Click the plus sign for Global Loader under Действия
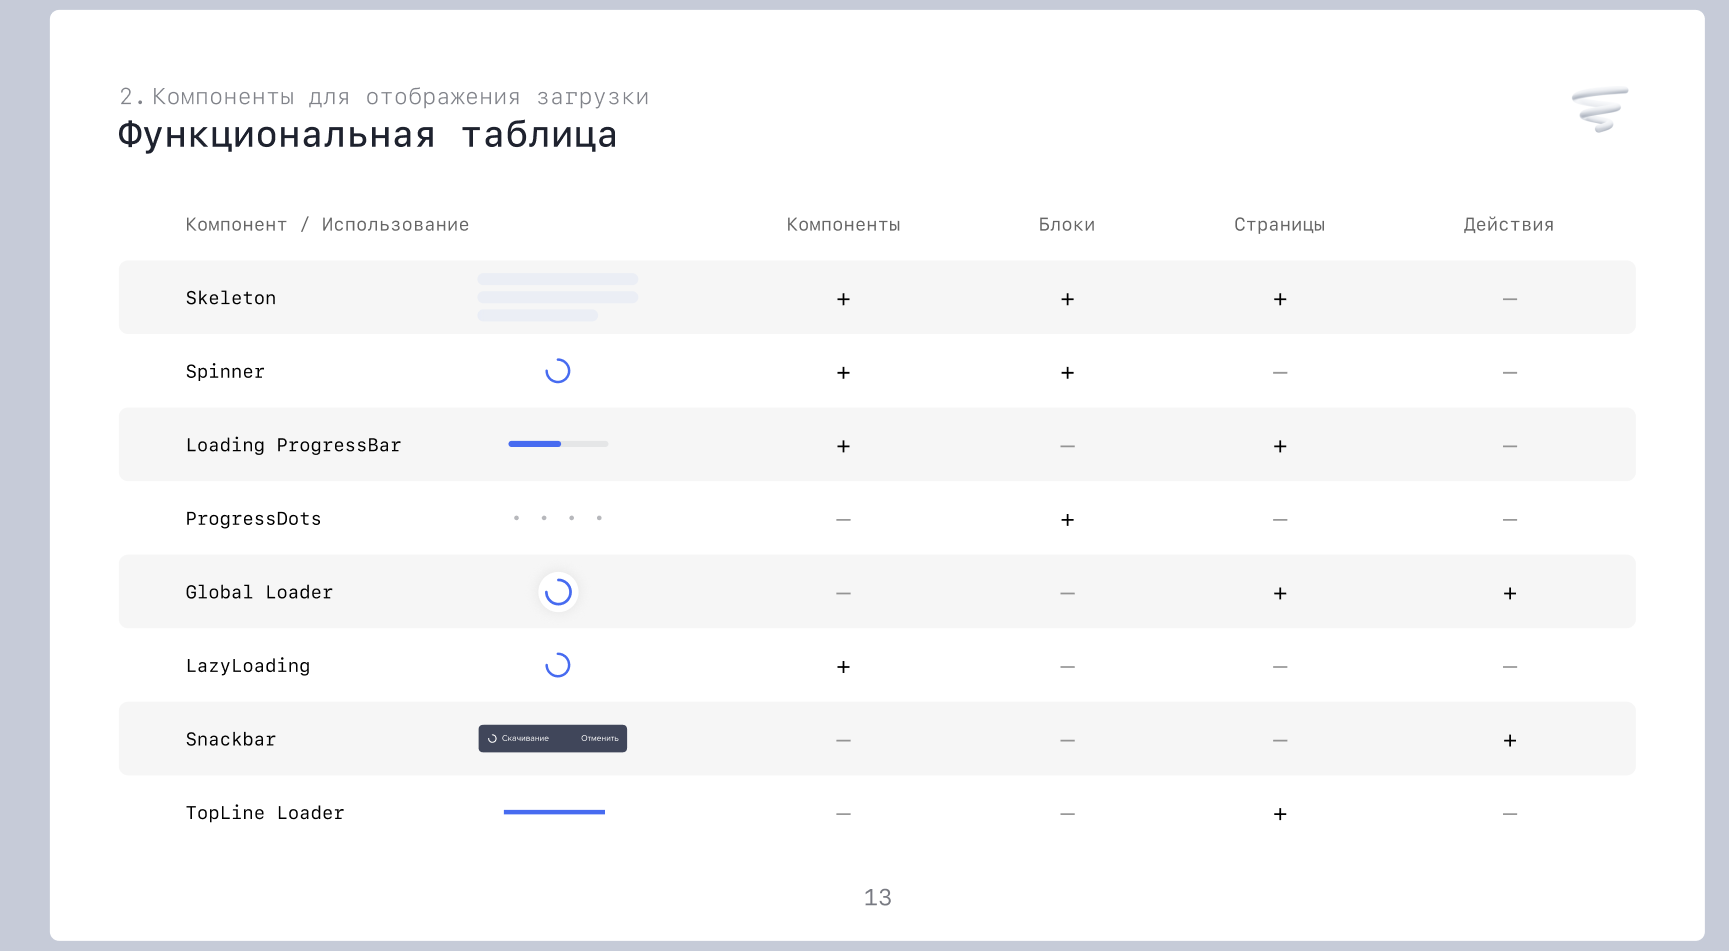 pyautogui.click(x=1509, y=593)
